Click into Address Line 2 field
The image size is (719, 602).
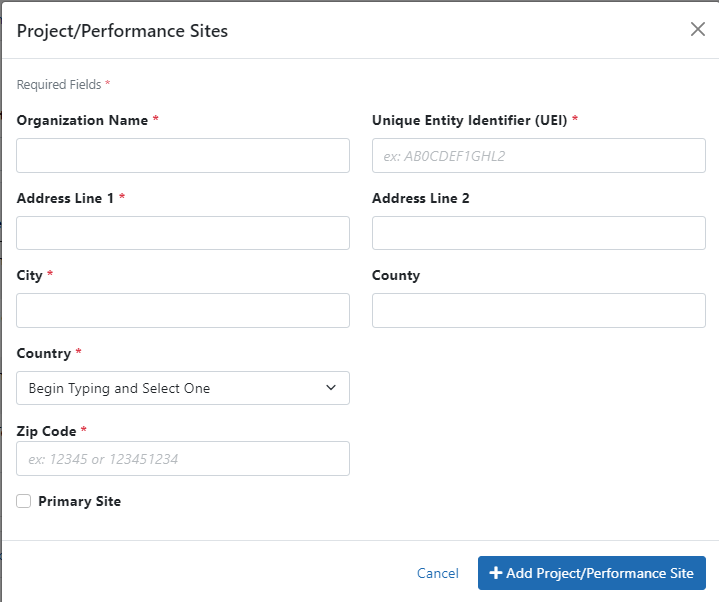click(x=538, y=233)
